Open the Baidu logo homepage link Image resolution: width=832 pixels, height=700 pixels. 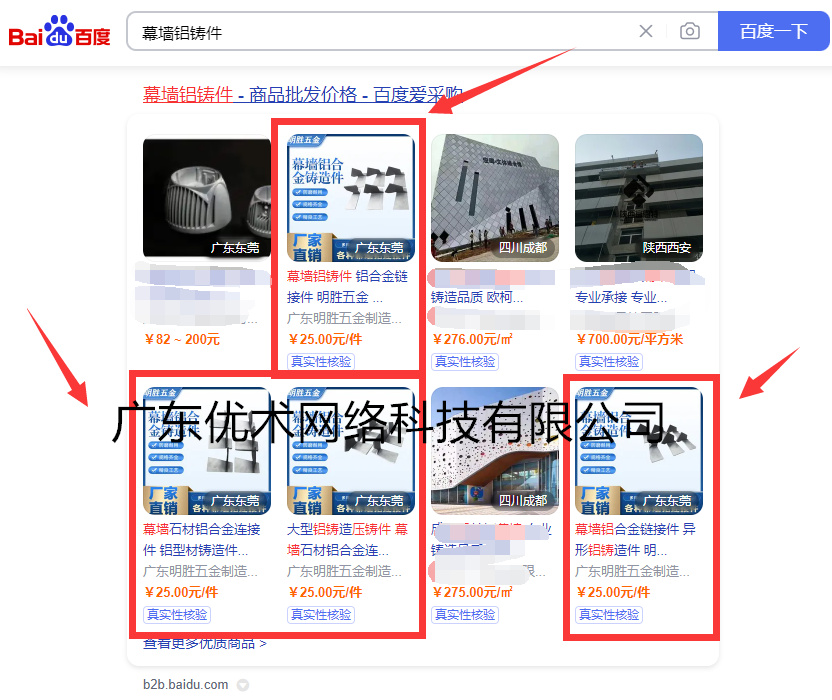(x=59, y=31)
